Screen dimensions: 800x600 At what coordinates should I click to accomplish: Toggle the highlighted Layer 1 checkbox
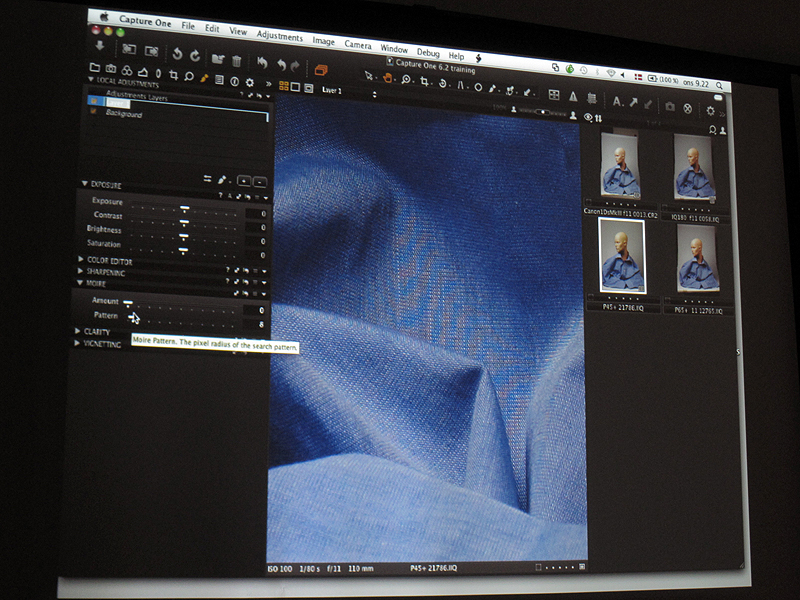(93, 101)
